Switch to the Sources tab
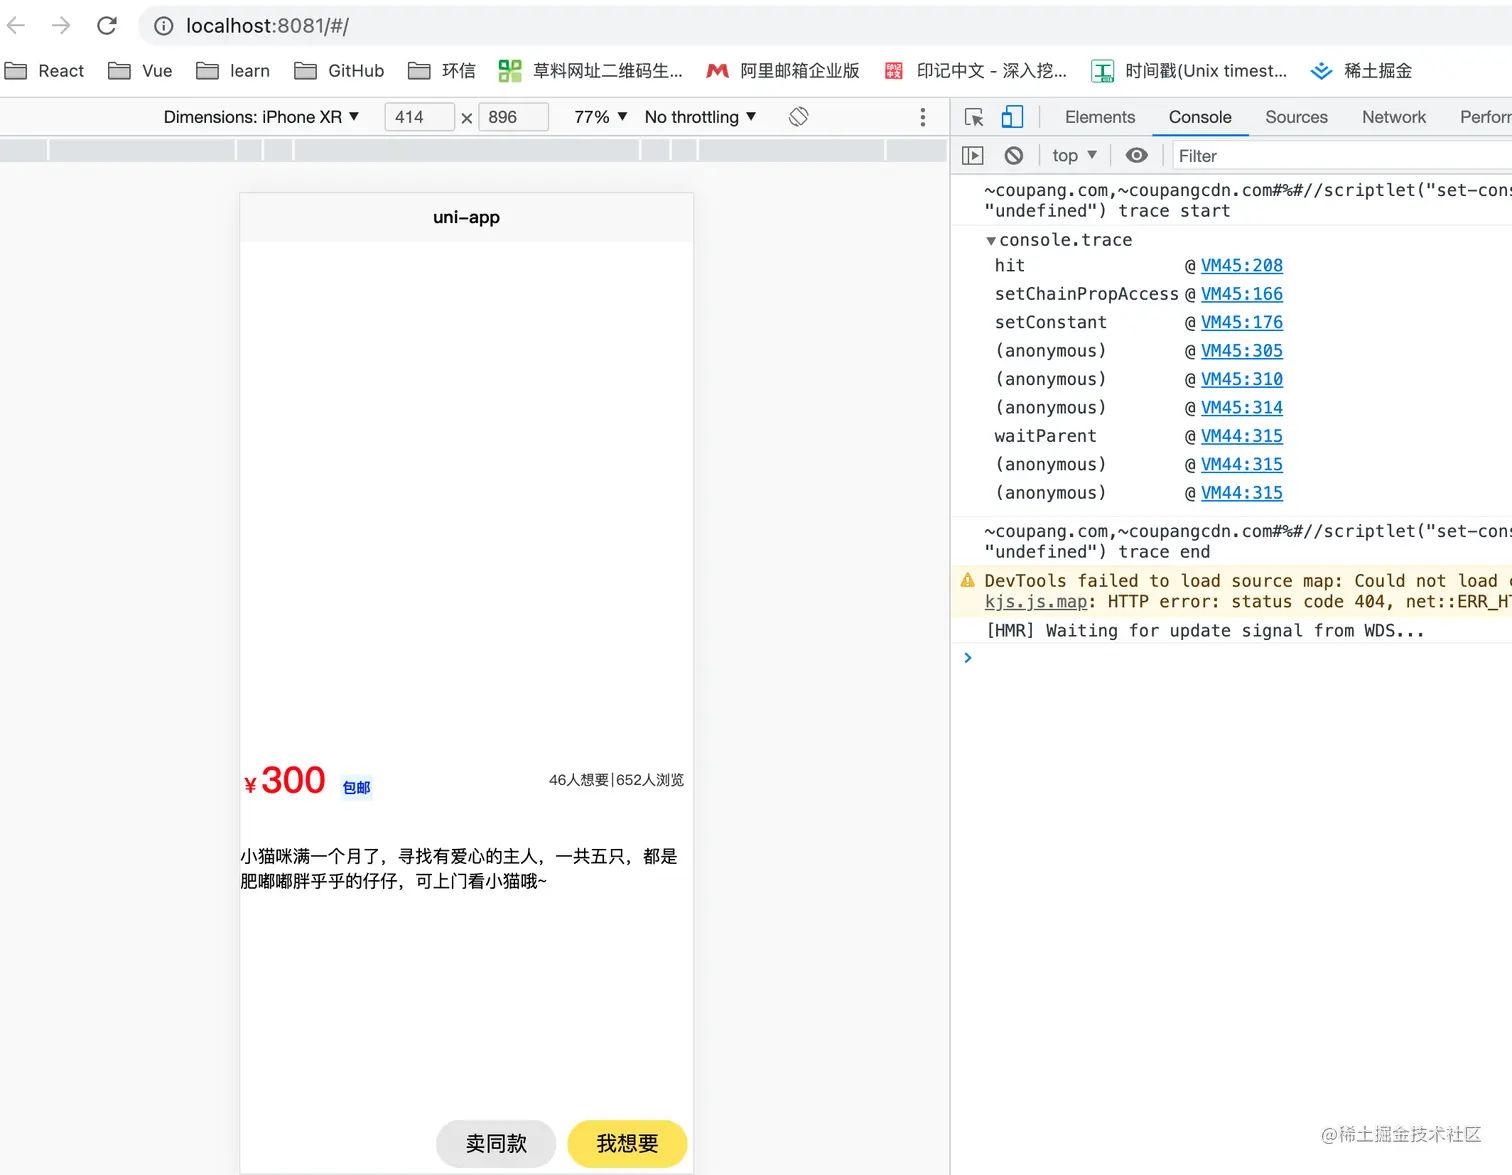Viewport: 1512px width, 1175px height. point(1296,117)
